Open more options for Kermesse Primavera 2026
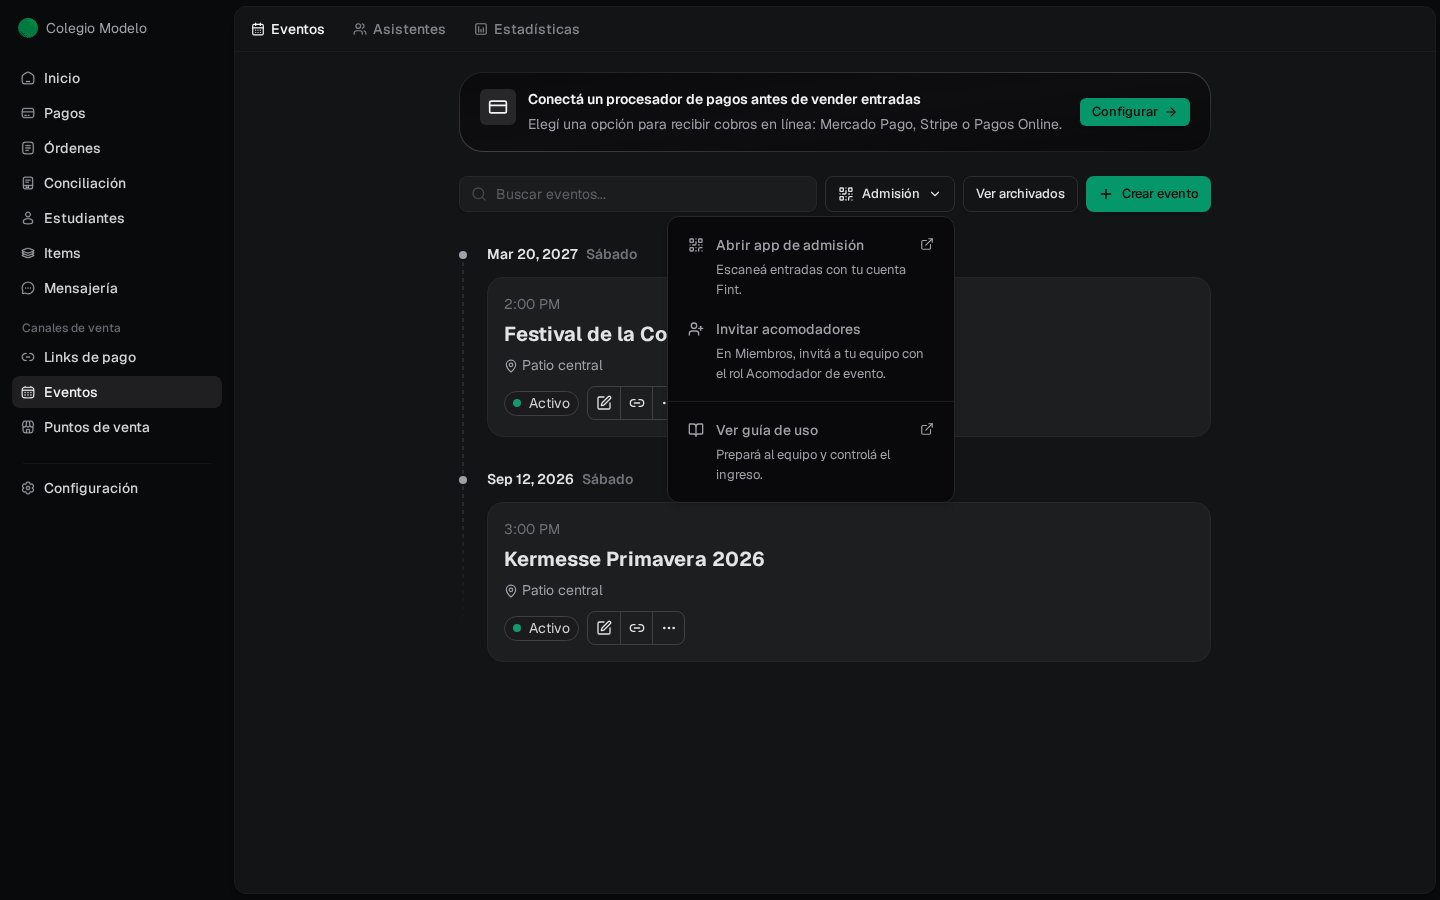The width and height of the screenshot is (1440, 900). tap(669, 628)
